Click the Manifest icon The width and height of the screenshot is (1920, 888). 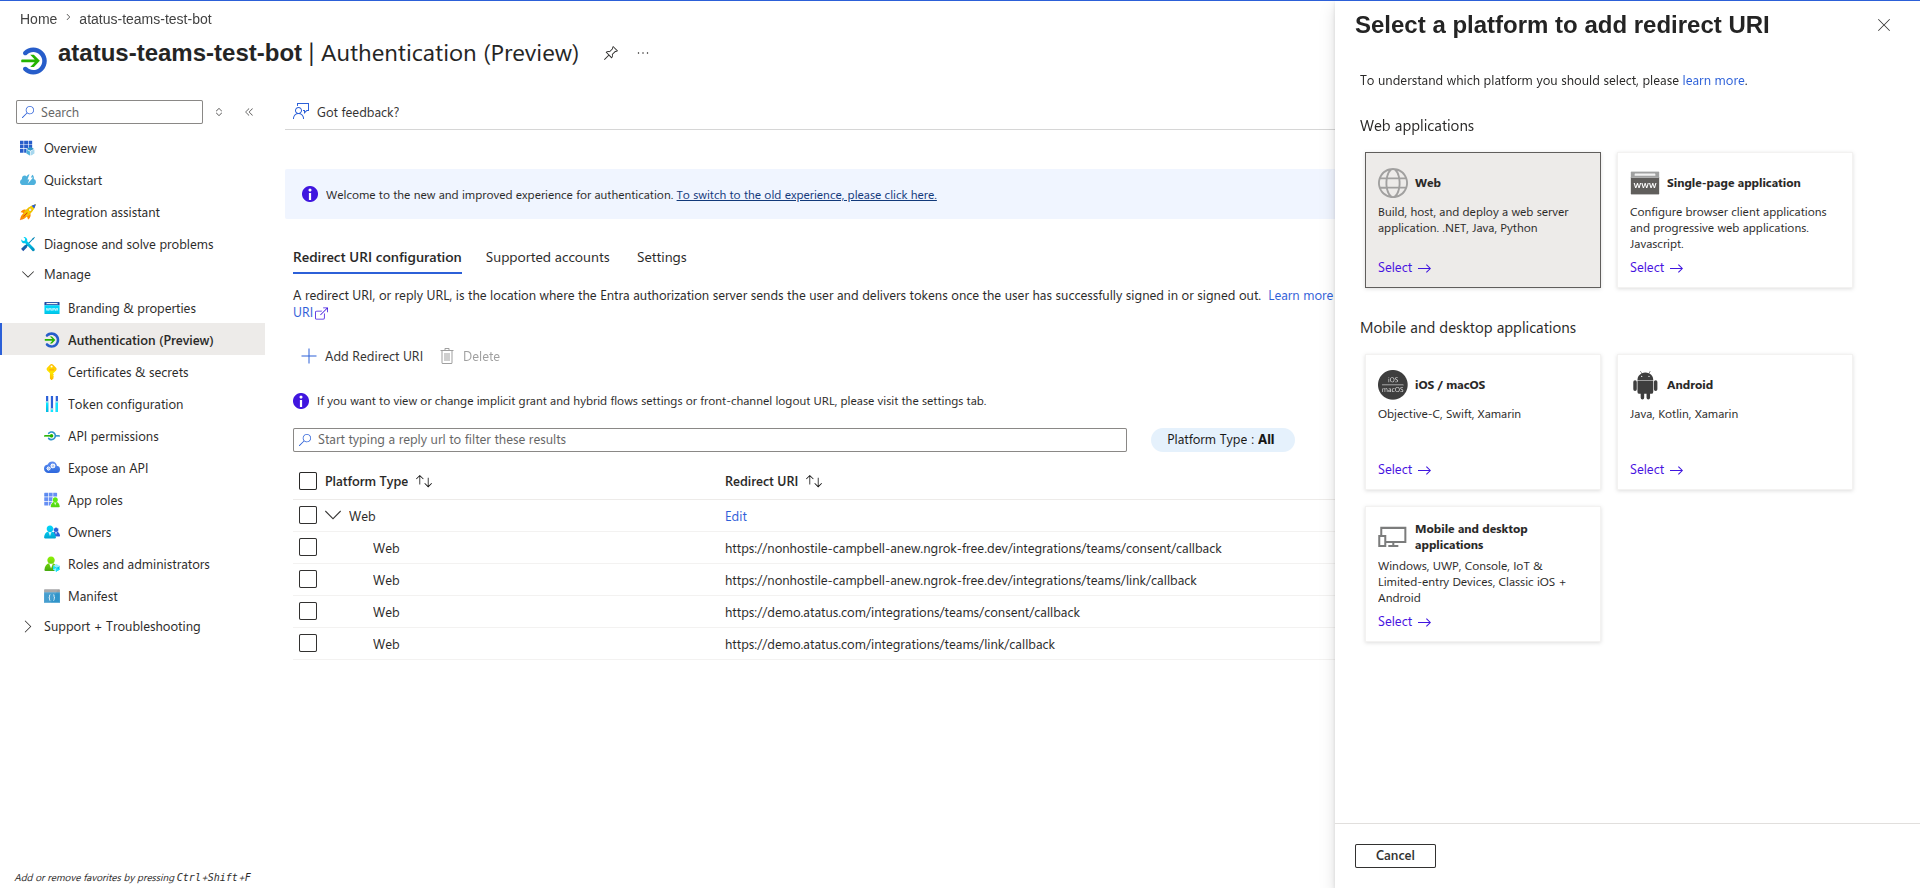pyautogui.click(x=52, y=596)
